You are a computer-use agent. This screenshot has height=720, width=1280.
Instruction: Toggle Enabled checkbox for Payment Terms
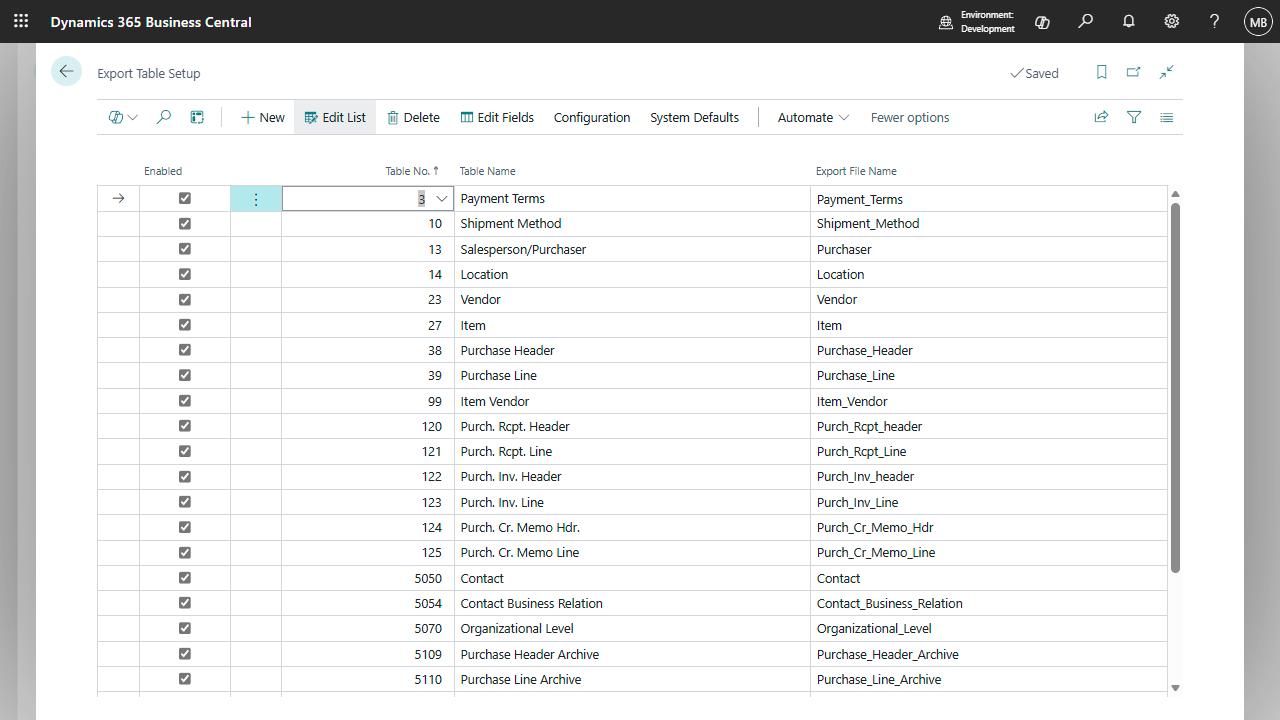click(x=185, y=198)
